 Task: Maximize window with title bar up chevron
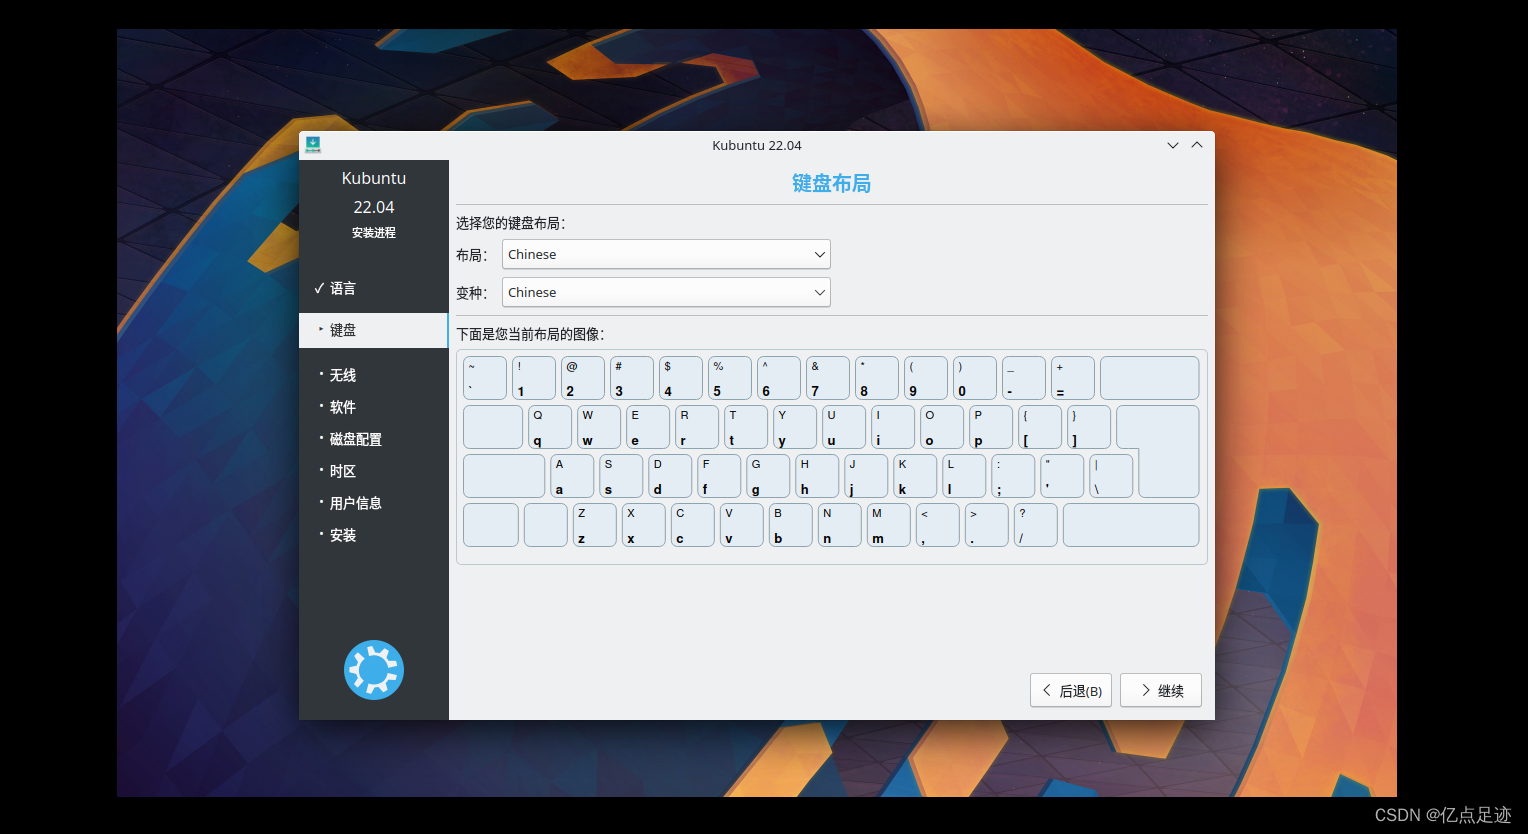click(1197, 145)
